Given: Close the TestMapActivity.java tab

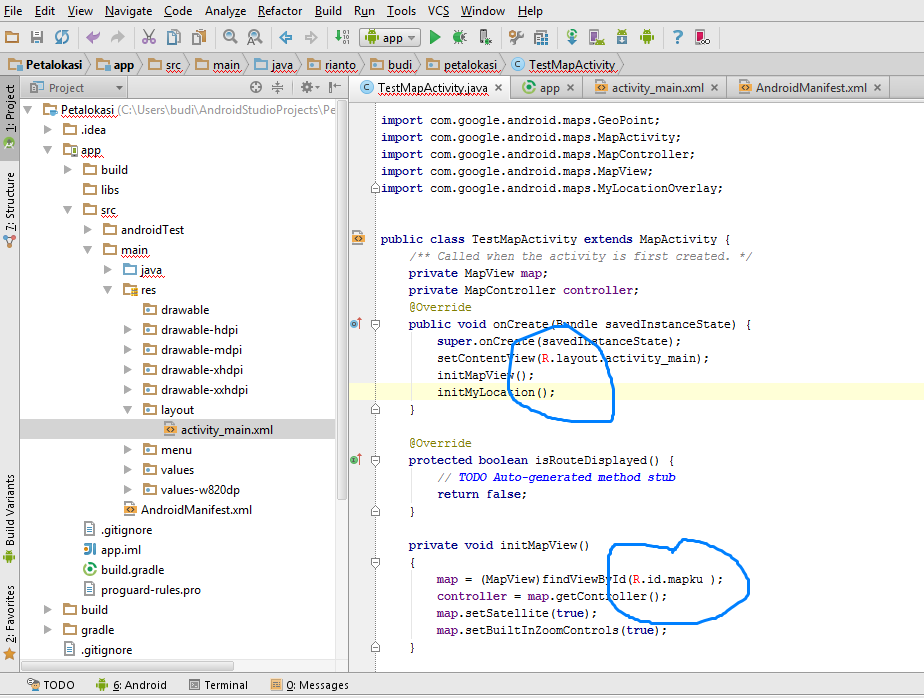Looking at the screenshot, I should click(x=499, y=87).
